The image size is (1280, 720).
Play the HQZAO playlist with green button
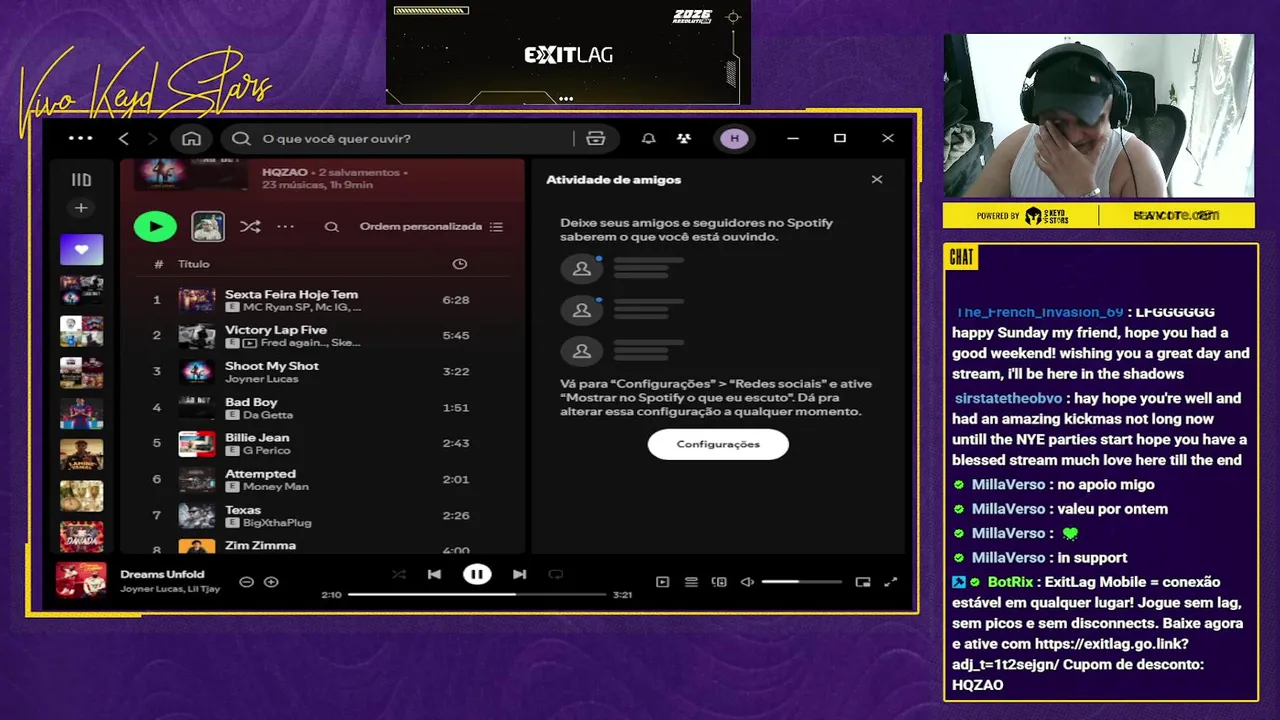pyautogui.click(x=155, y=226)
